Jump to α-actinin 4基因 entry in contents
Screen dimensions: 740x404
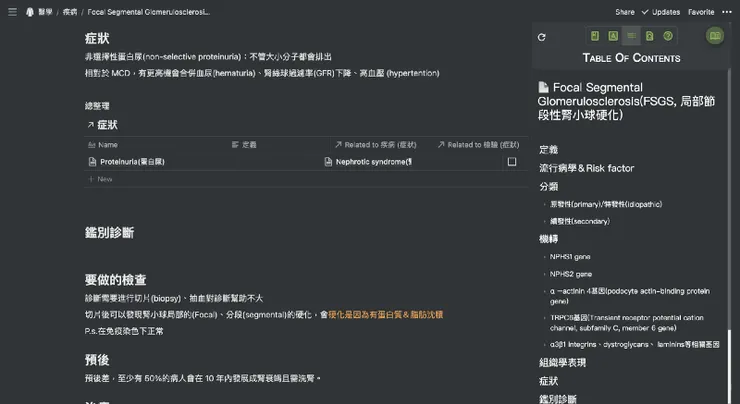[630, 296]
